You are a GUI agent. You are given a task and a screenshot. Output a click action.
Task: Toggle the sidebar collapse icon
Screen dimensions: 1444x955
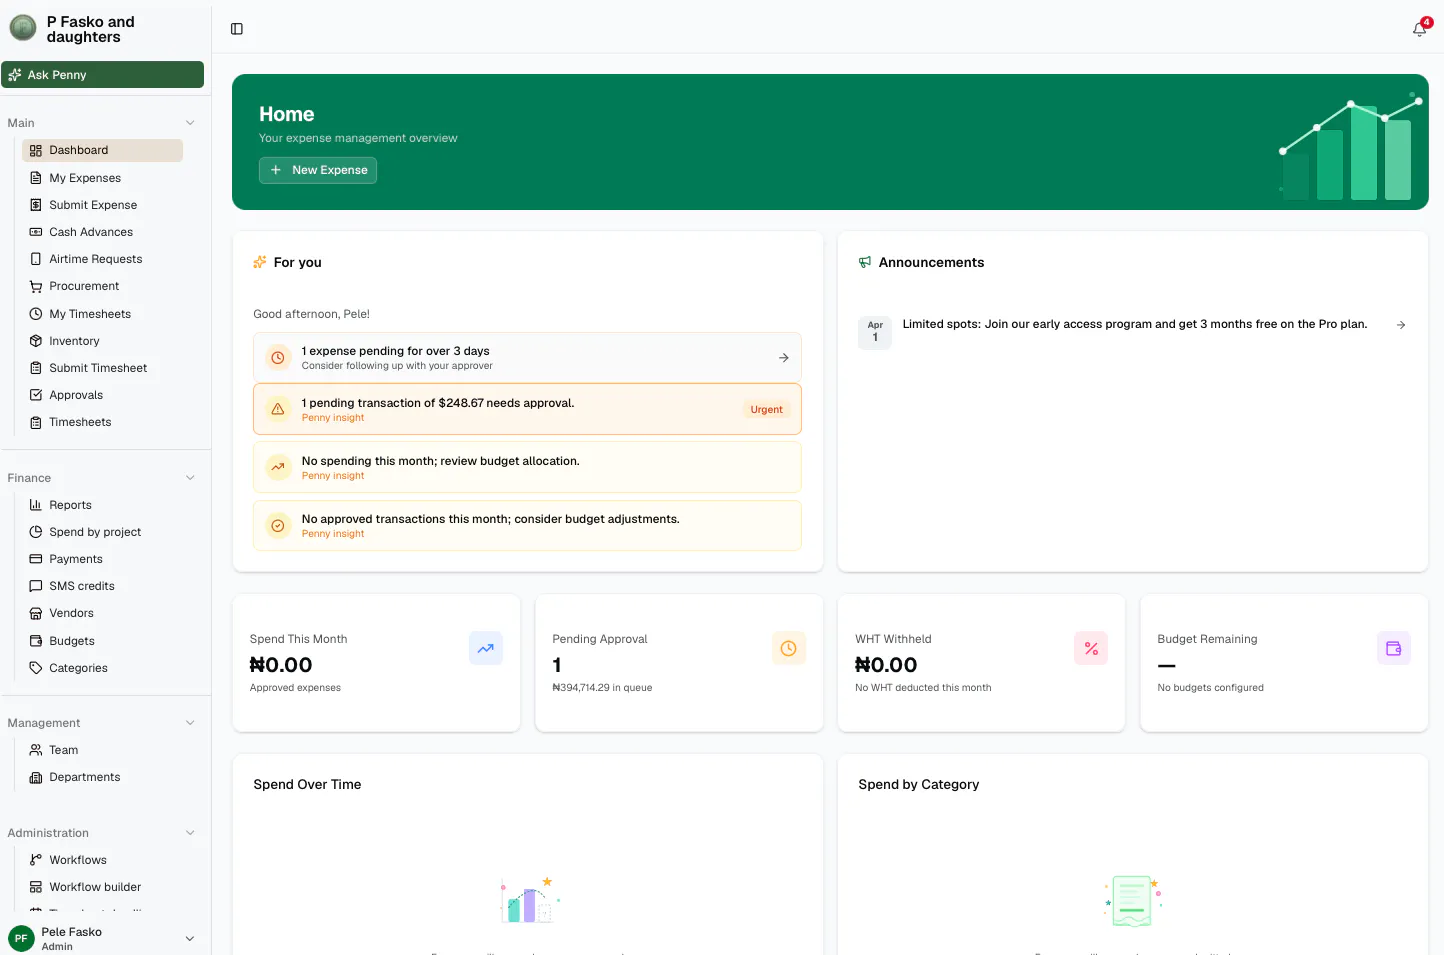coord(237,29)
